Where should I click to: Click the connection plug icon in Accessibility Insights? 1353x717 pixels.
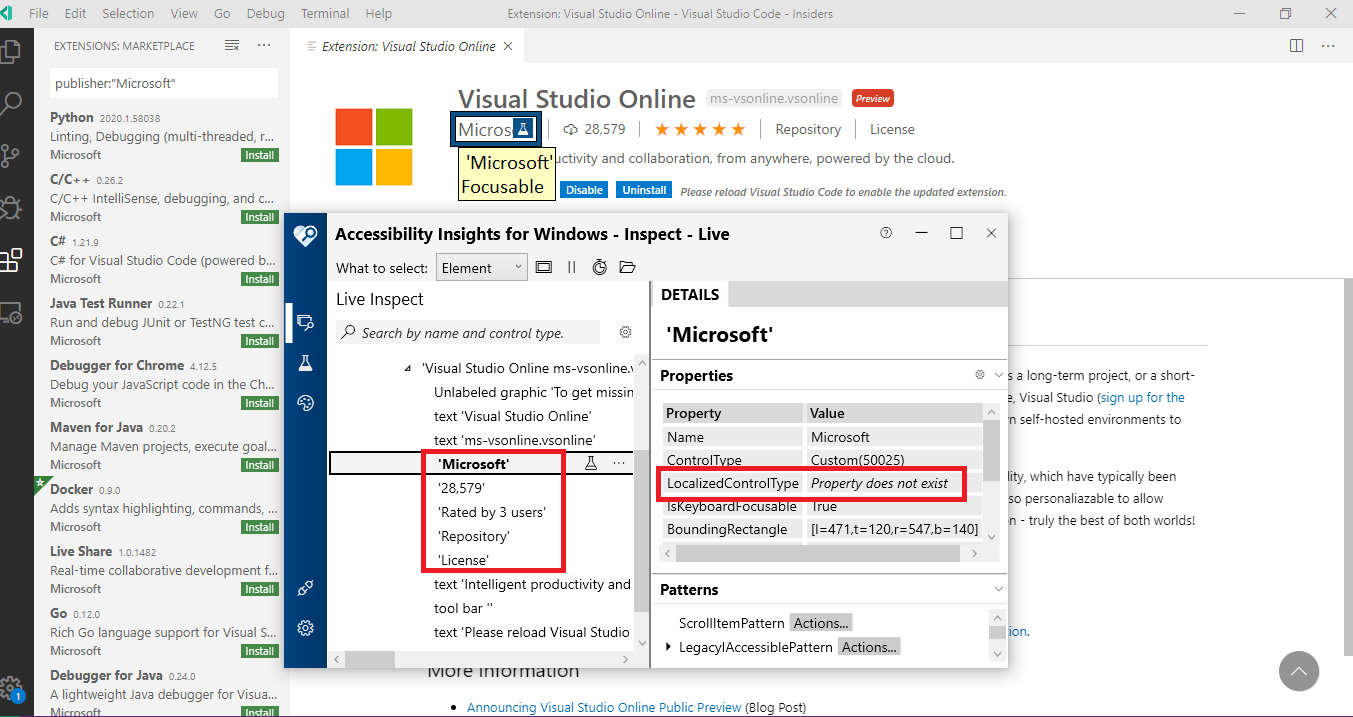tap(305, 588)
